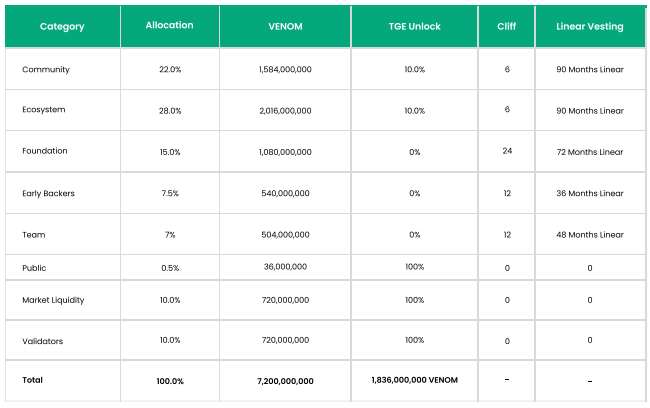Select the Team category cell
650x408 pixels.
tap(33, 235)
